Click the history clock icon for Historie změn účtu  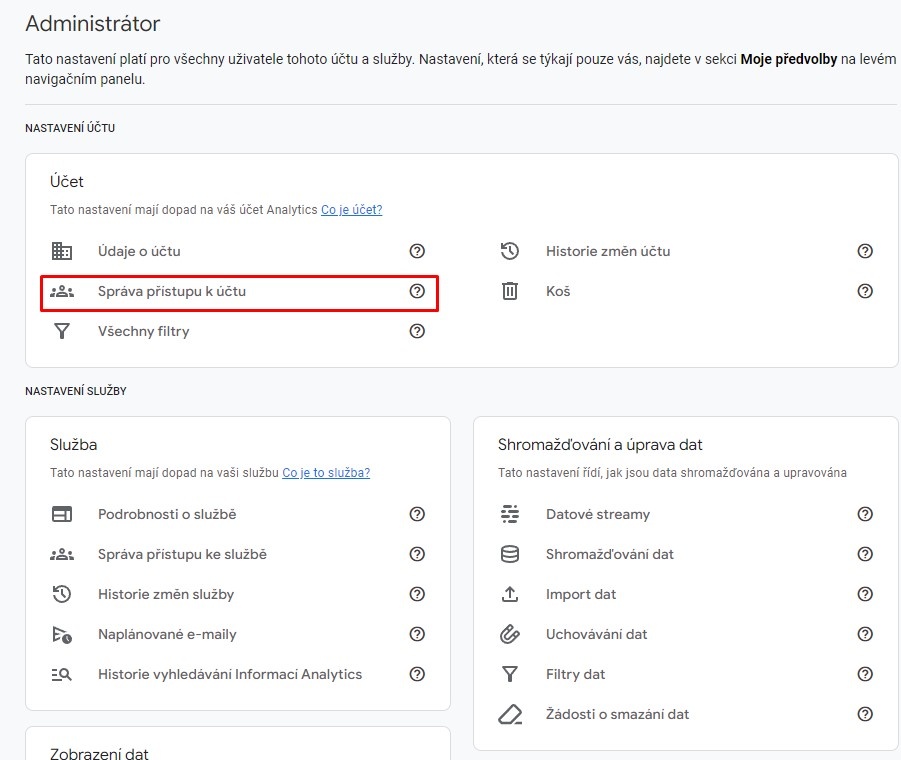[x=510, y=251]
